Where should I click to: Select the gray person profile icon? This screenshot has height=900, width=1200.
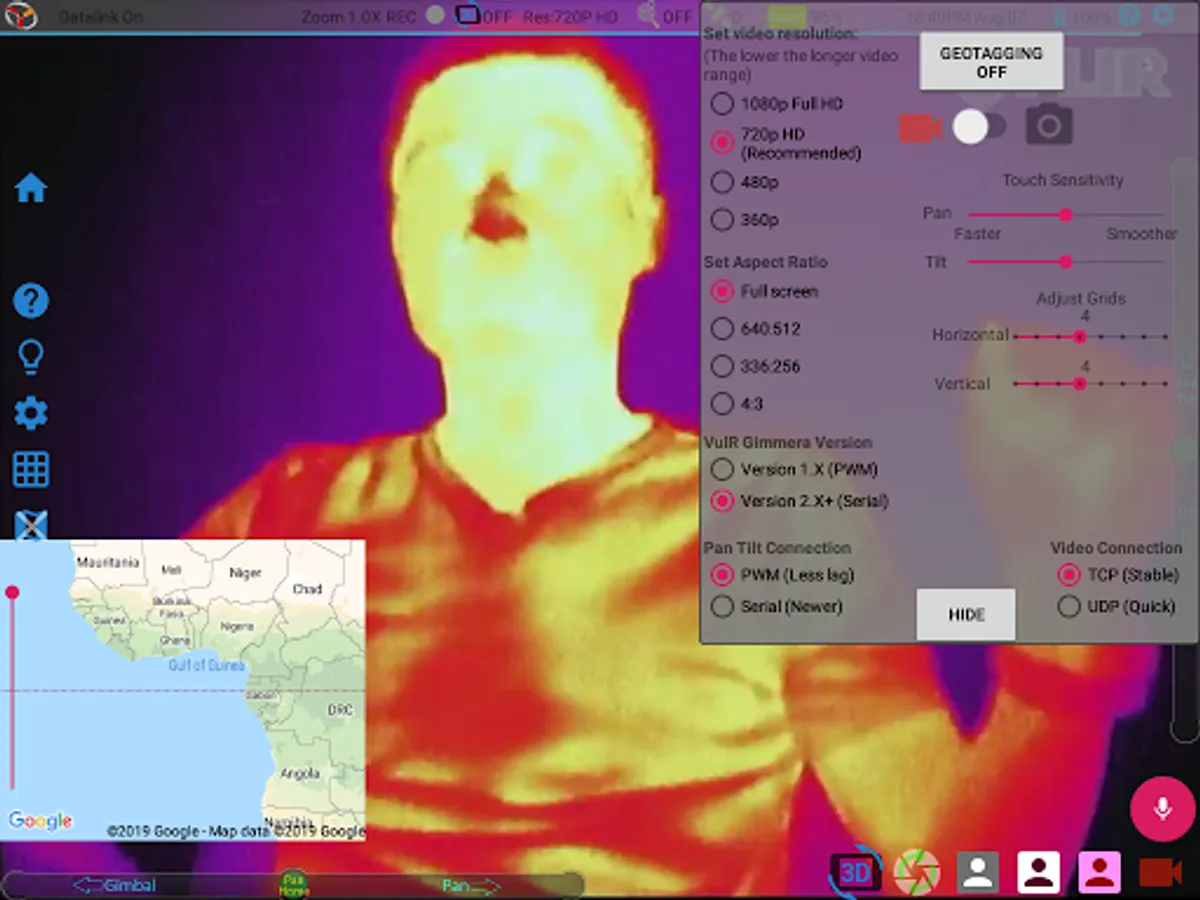point(978,872)
